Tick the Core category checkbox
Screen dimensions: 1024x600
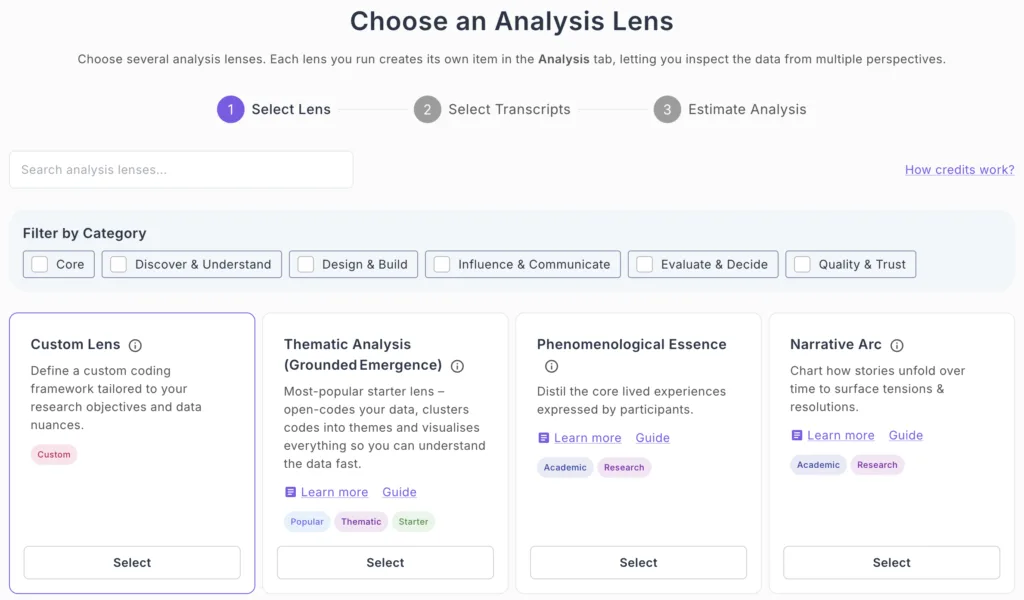40,264
